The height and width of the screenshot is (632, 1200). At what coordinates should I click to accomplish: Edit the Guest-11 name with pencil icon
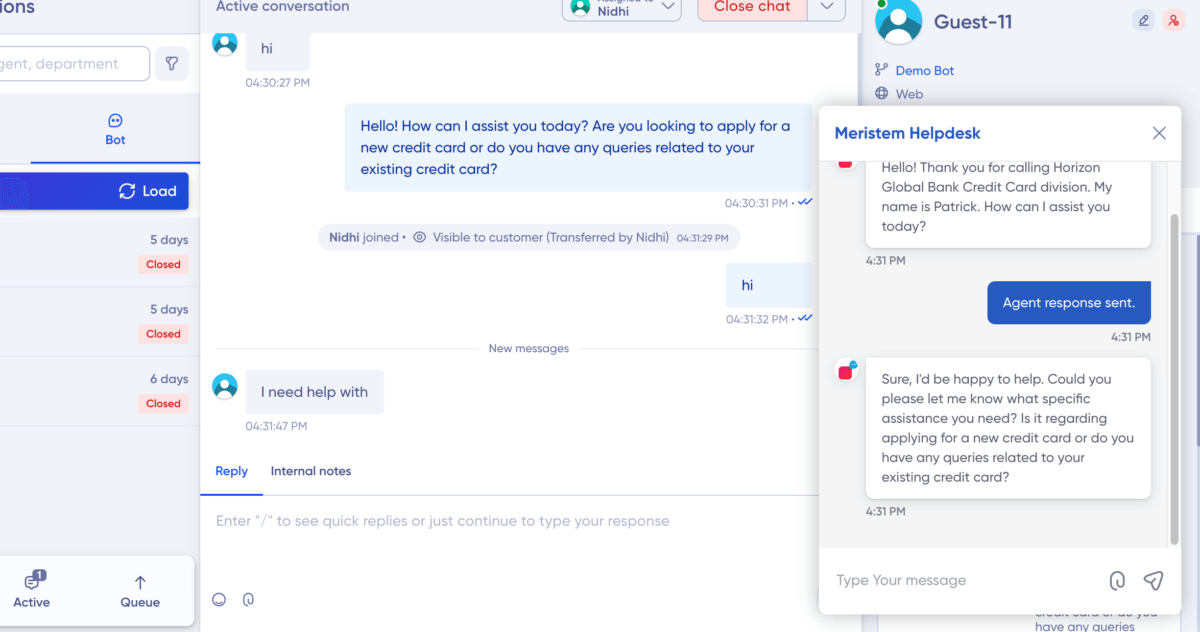[1143, 20]
